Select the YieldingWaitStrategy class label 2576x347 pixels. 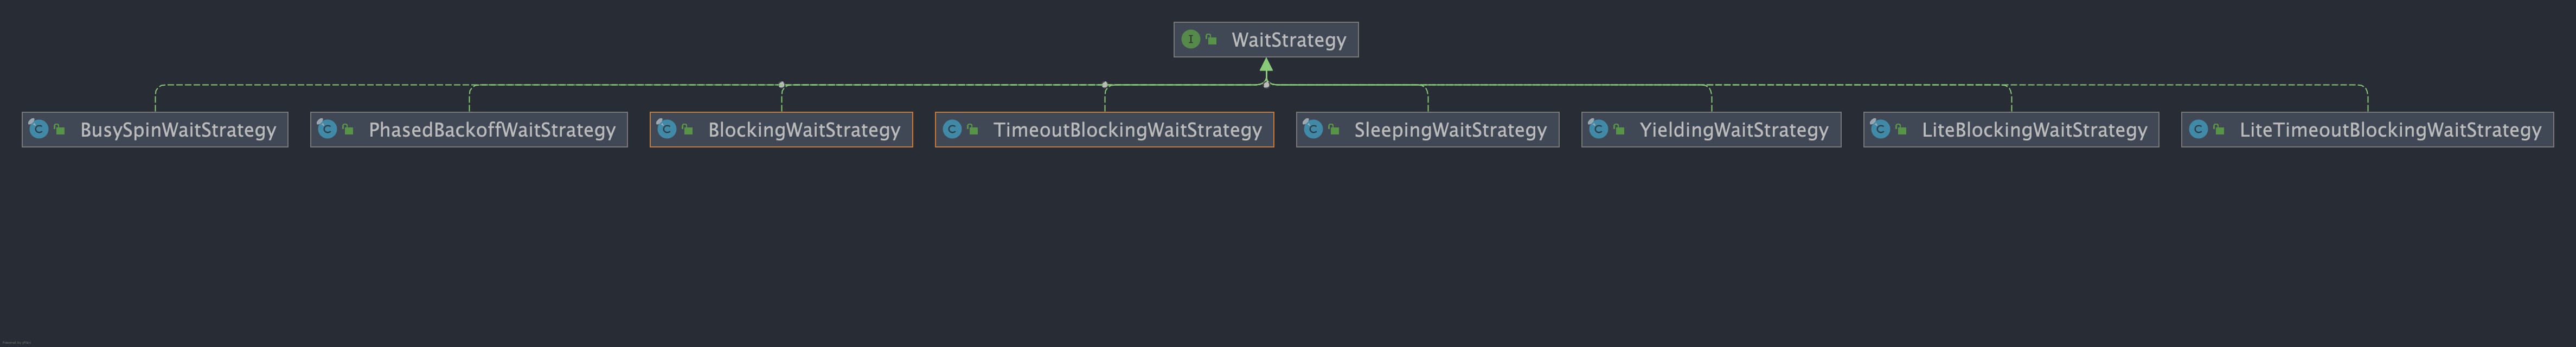point(1734,130)
